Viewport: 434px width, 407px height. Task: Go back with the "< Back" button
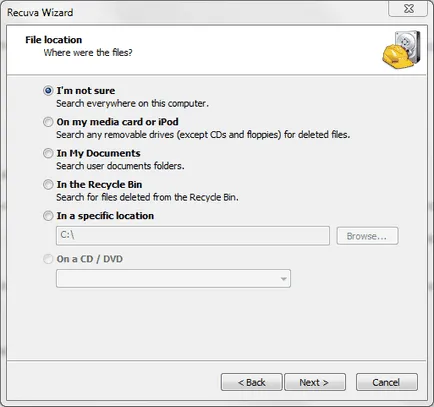(x=252, y=382)
